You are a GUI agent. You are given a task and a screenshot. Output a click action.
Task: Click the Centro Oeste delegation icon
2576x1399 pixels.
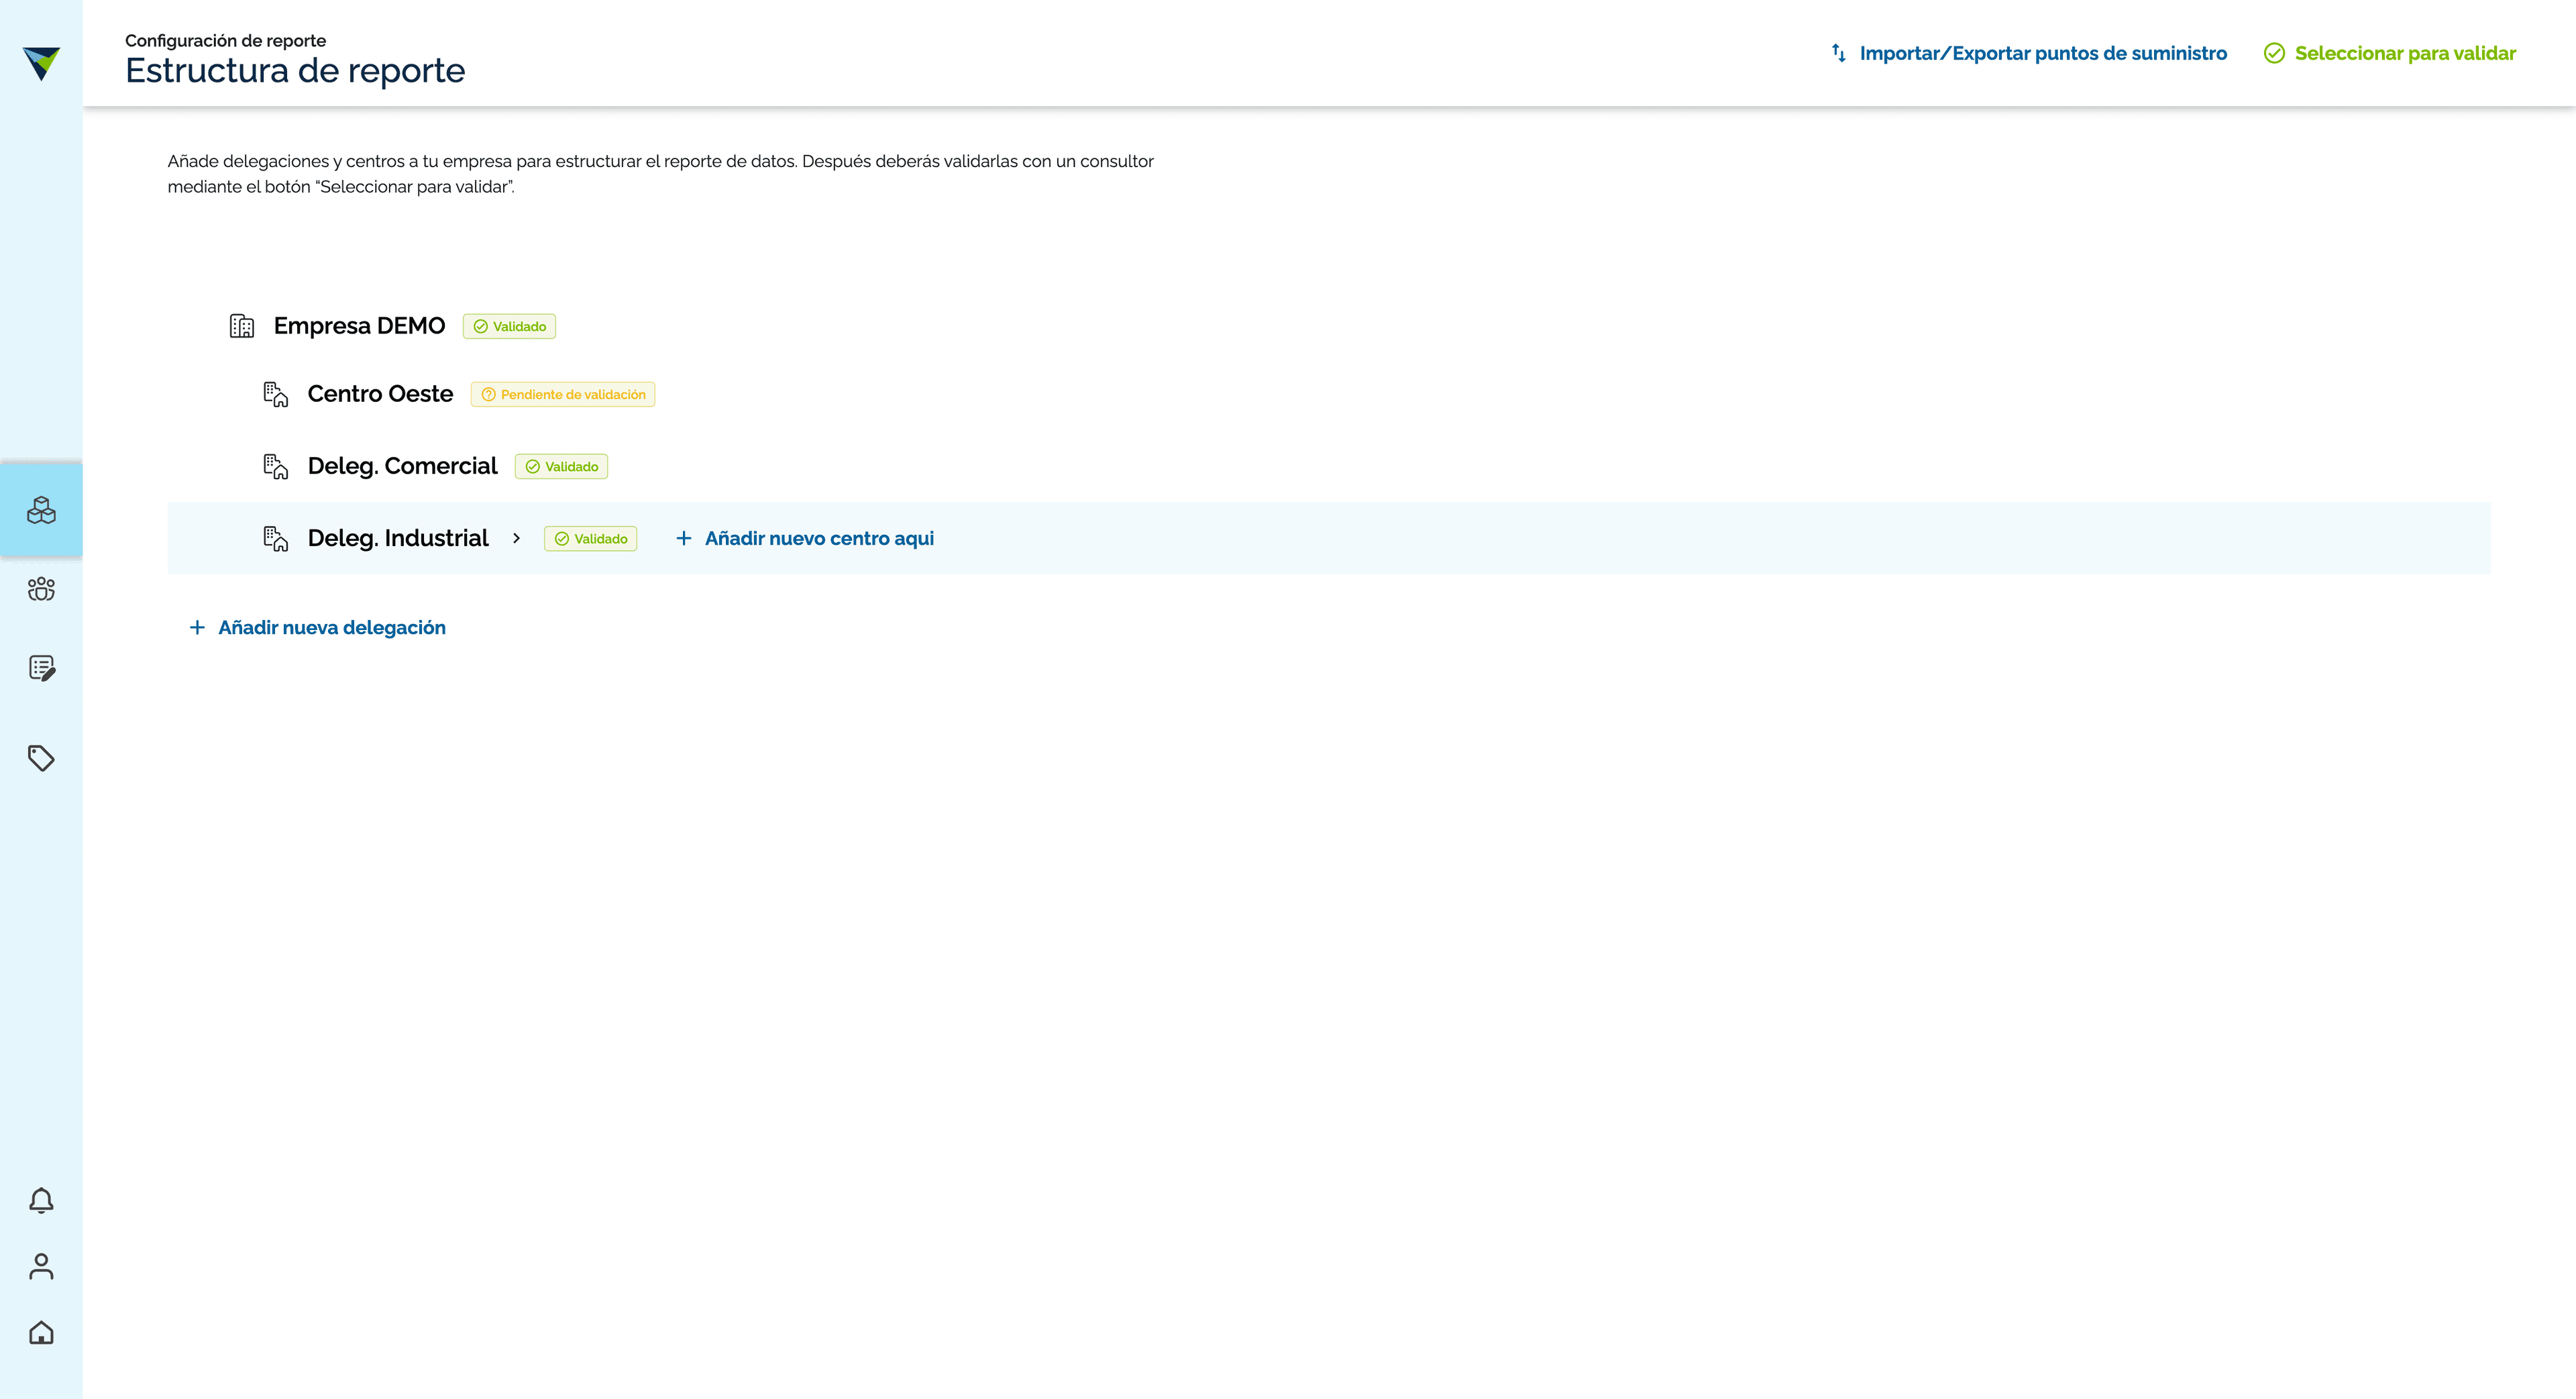276,394
